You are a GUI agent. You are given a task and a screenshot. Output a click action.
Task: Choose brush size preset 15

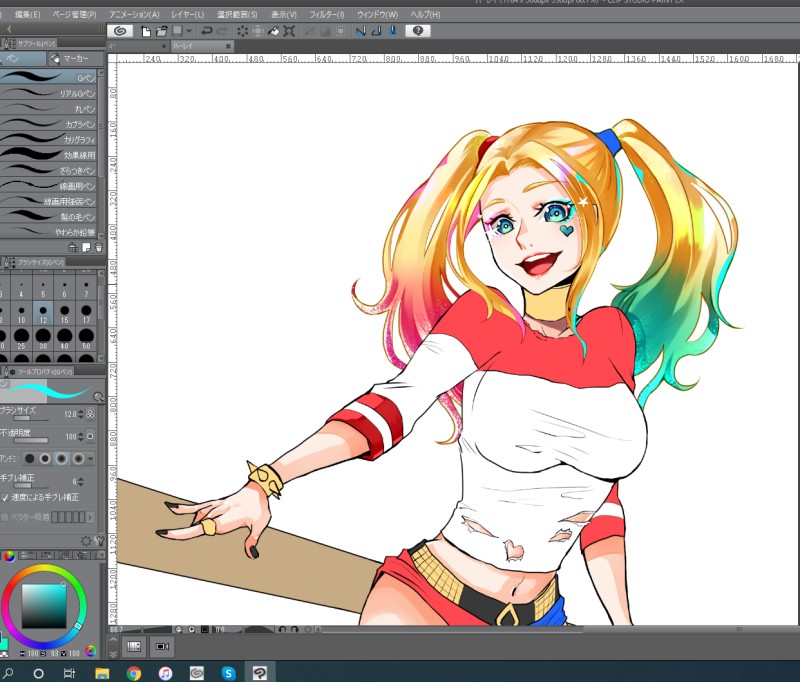click(x=65, y=313)
